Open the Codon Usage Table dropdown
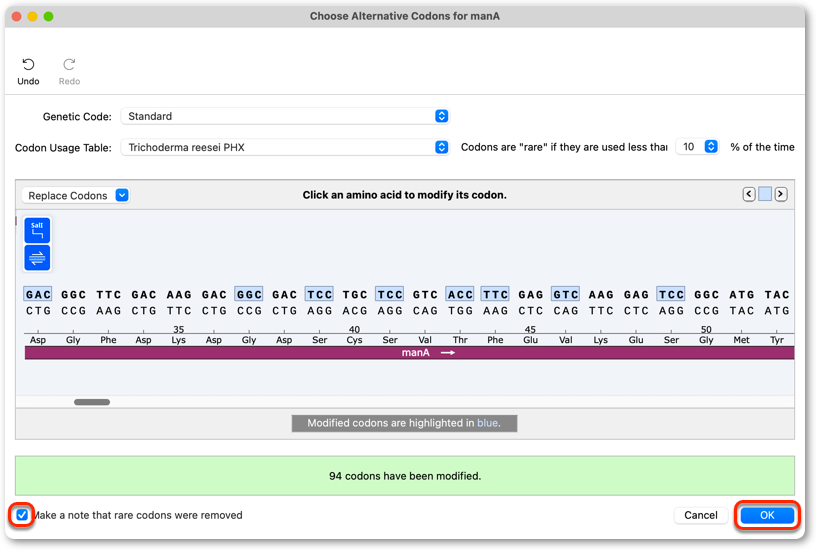The height and width of the screenshot is (550, 816). point(285,147)
